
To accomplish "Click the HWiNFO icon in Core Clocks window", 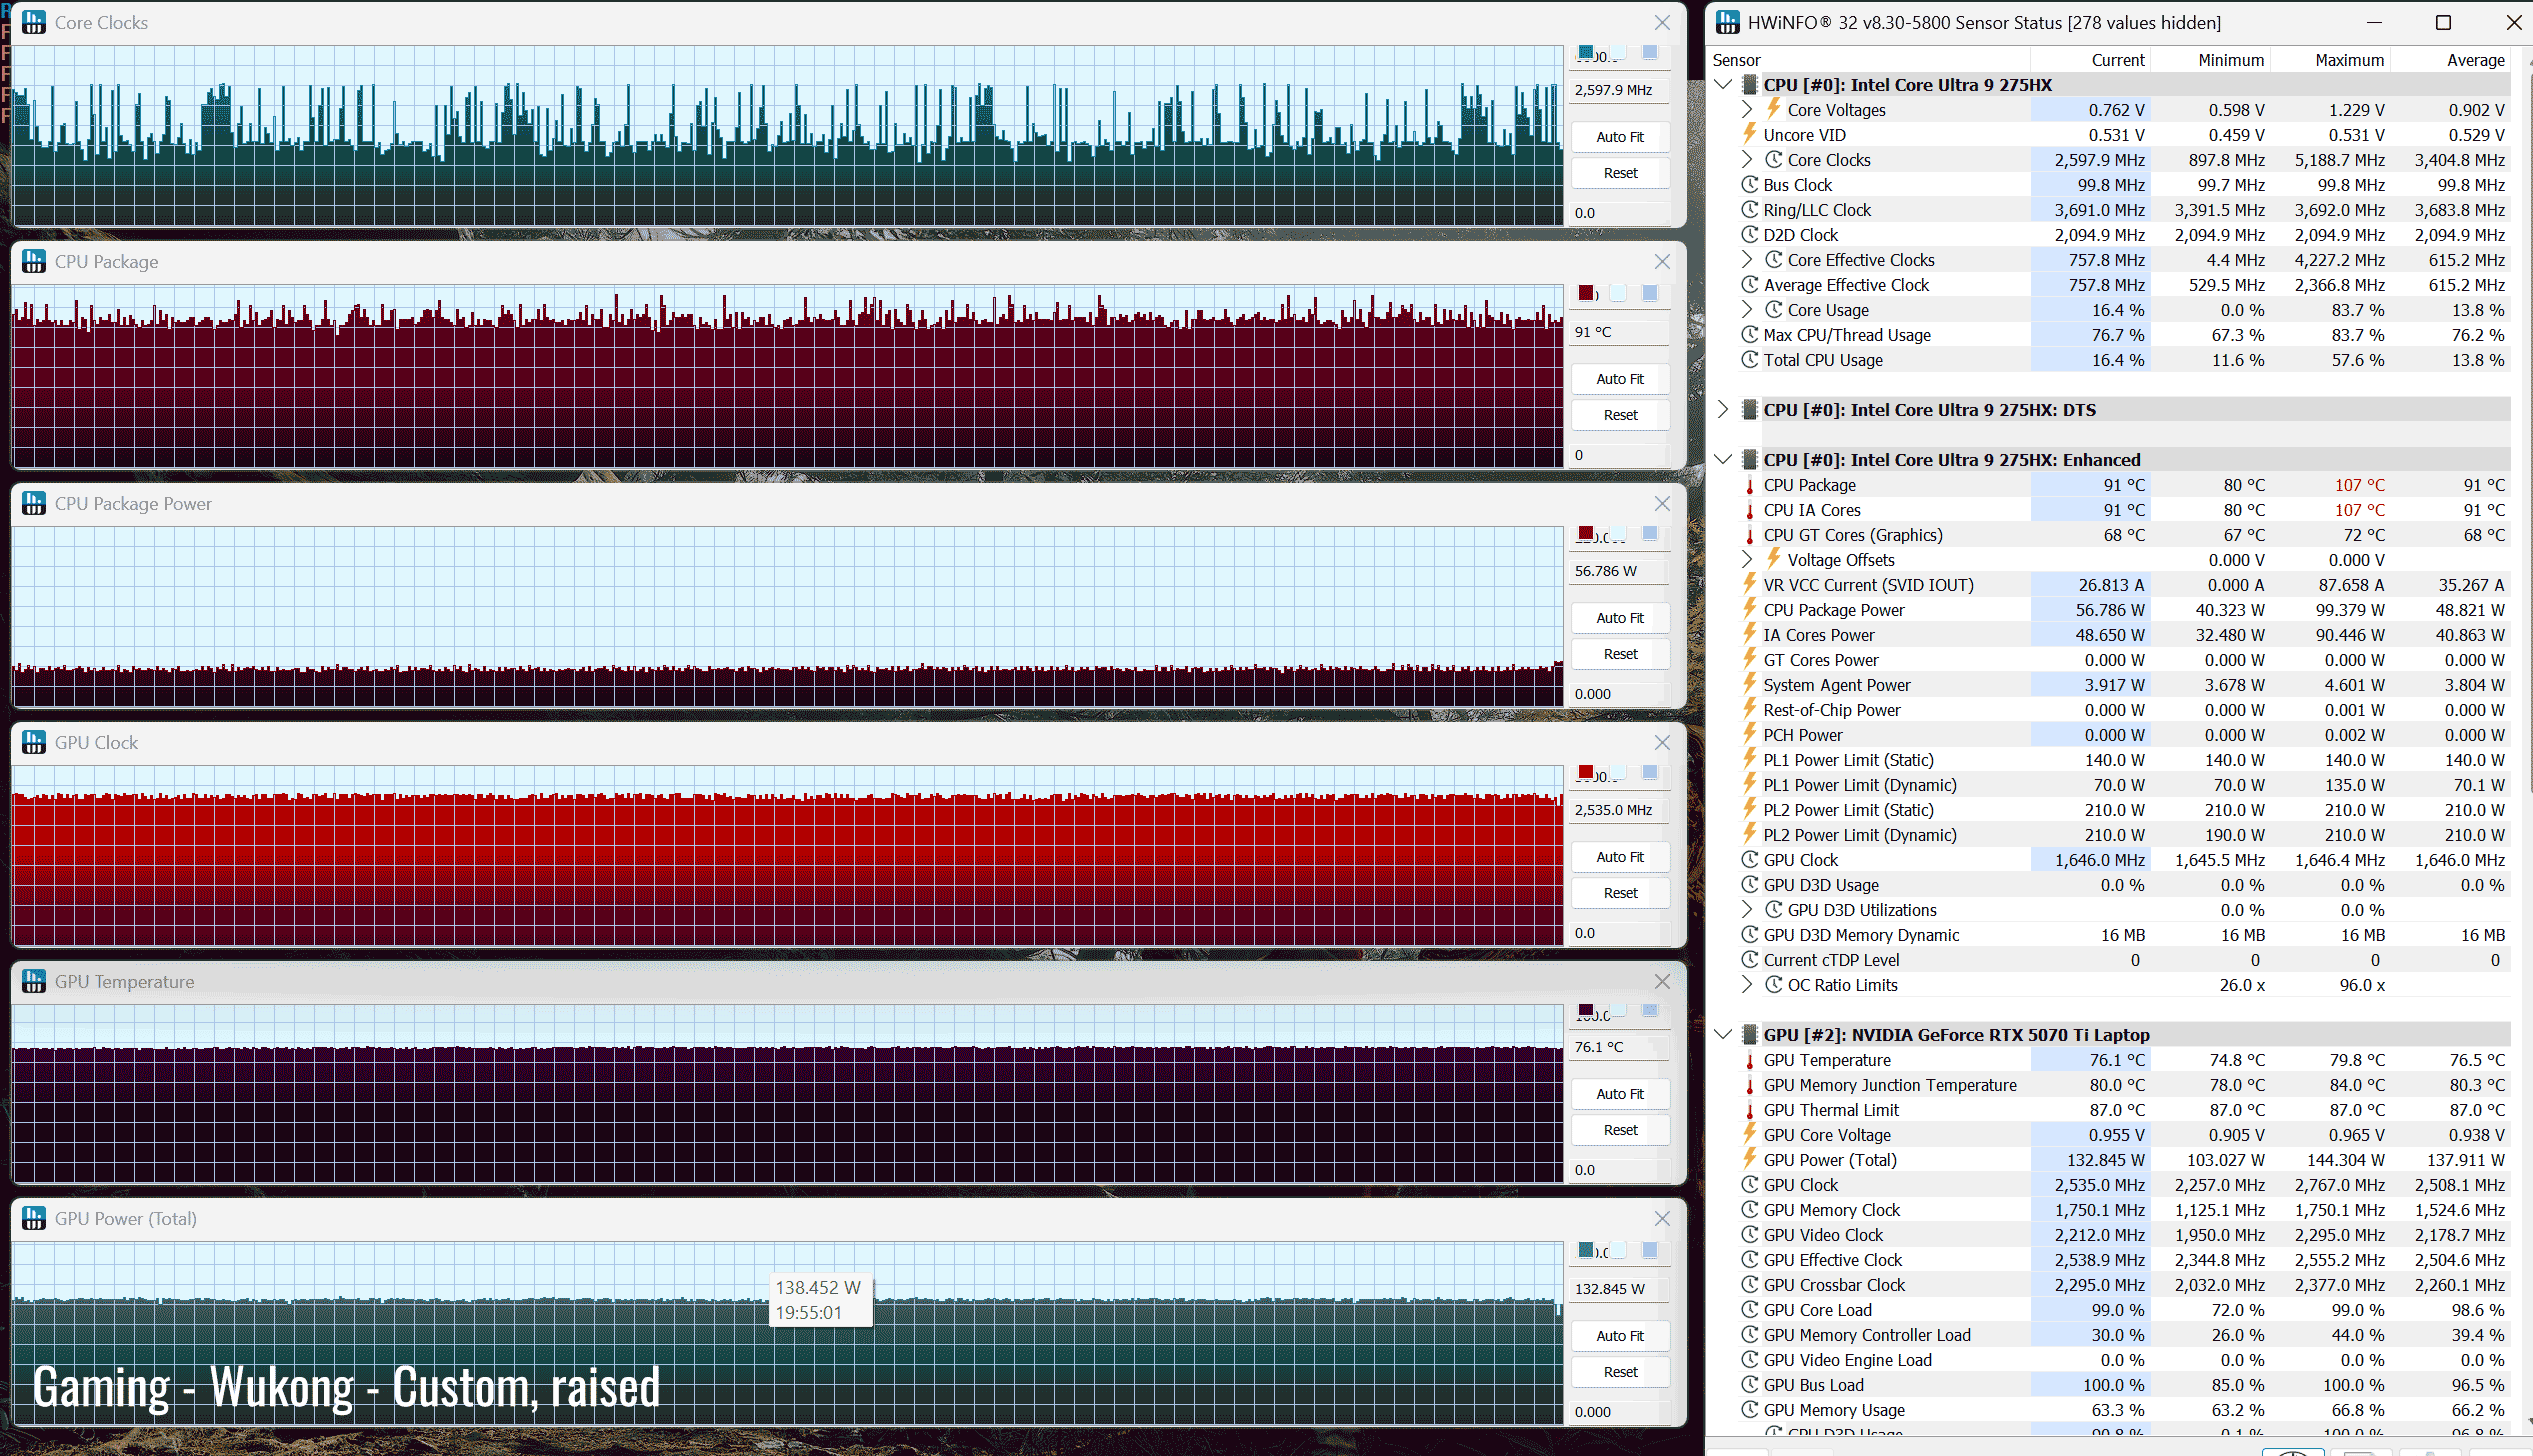I will pyautogui.click(x=34, y=22).
